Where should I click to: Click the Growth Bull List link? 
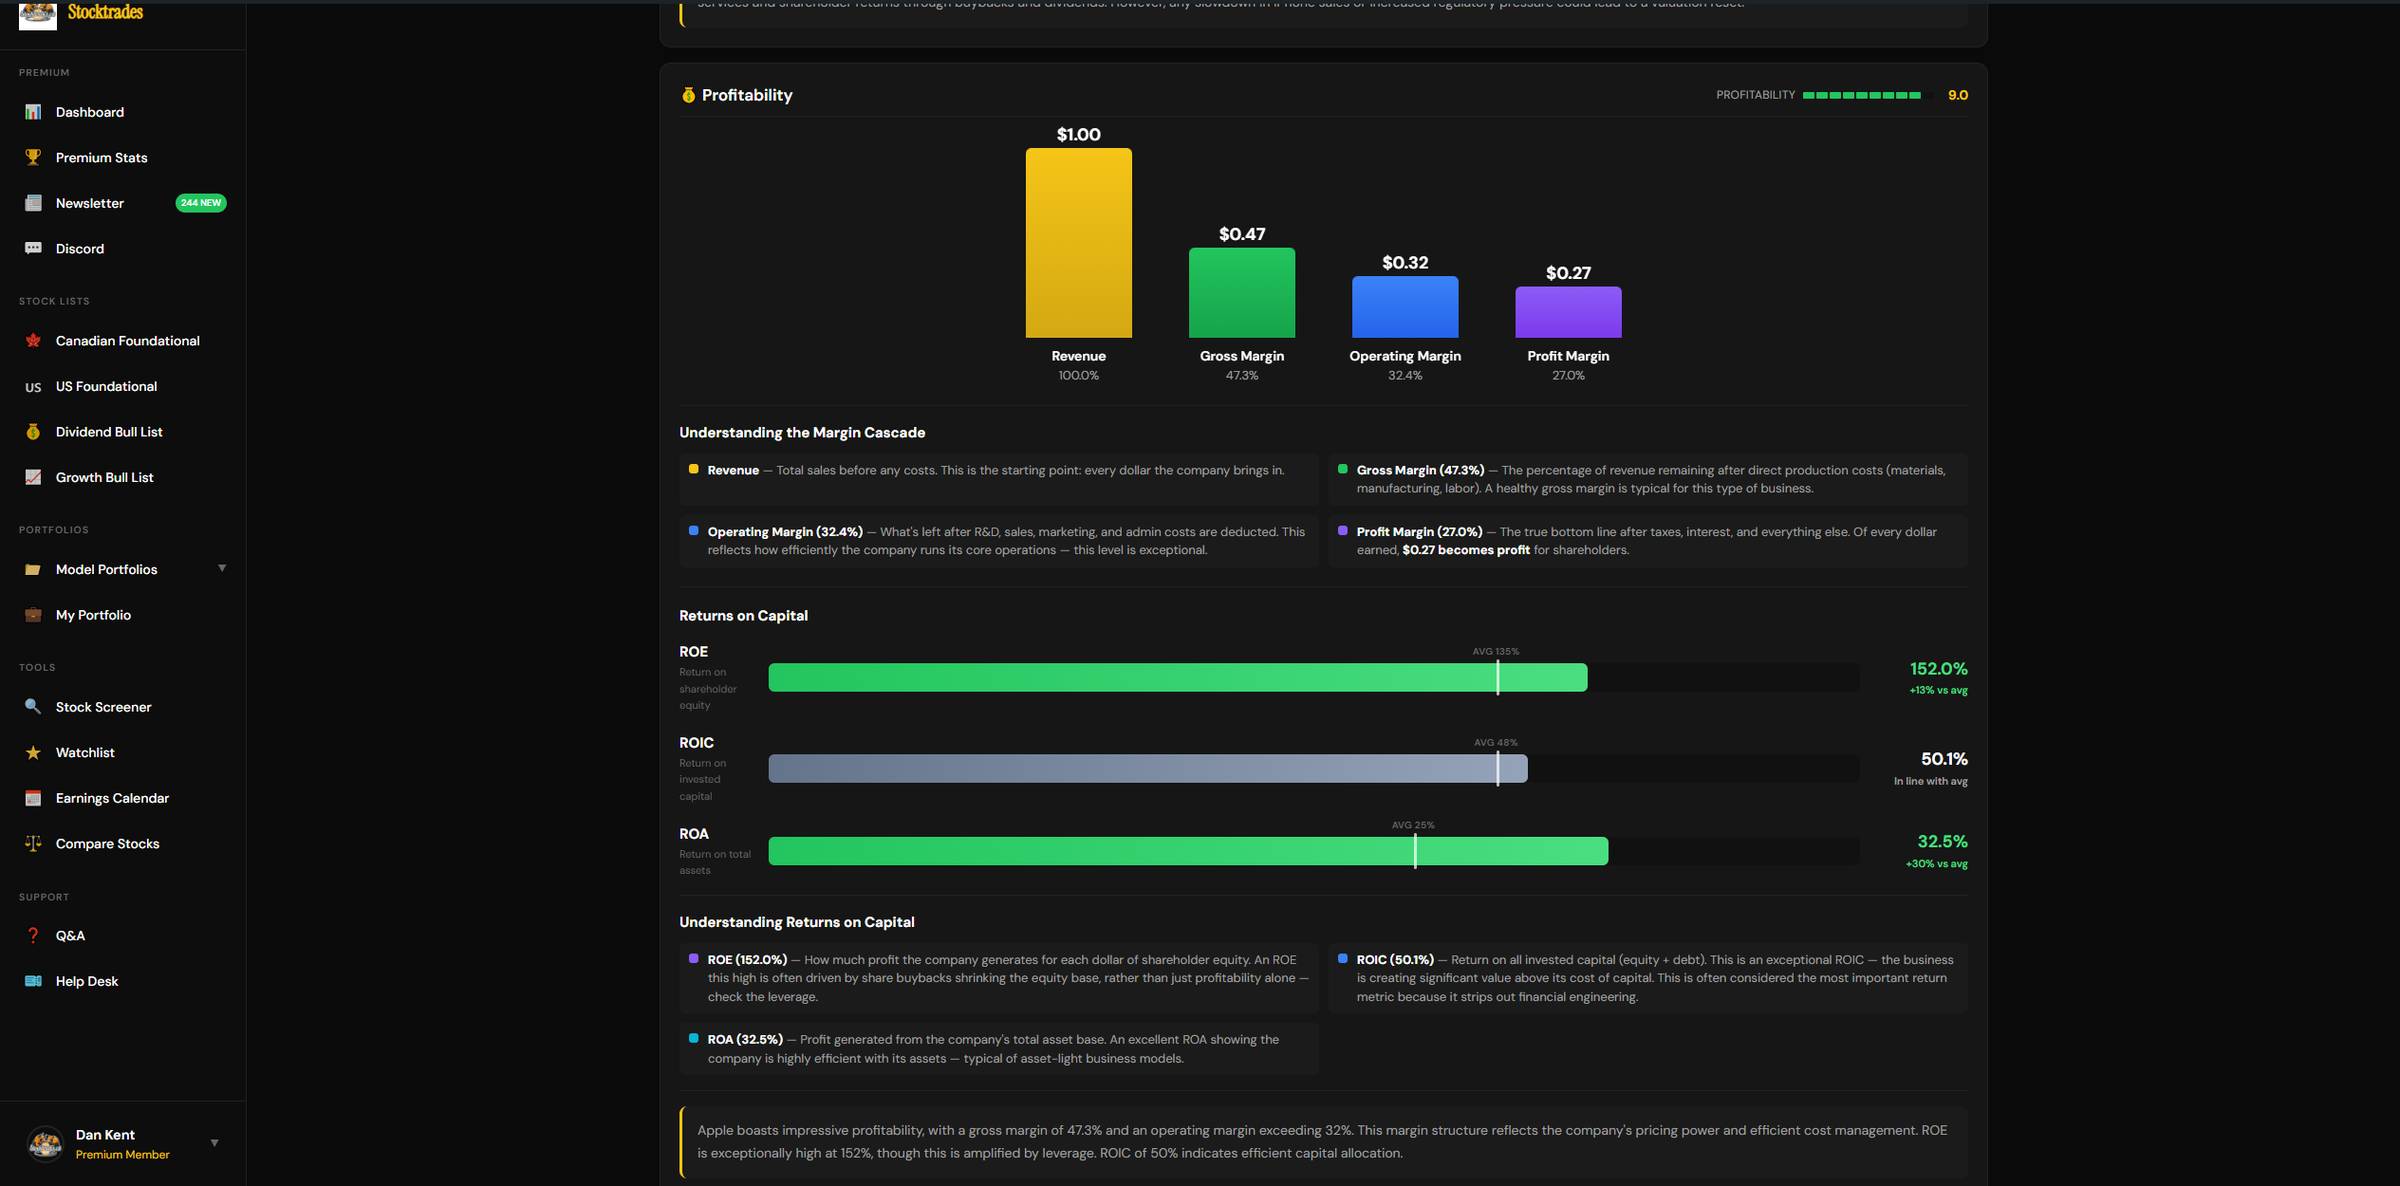104,477
